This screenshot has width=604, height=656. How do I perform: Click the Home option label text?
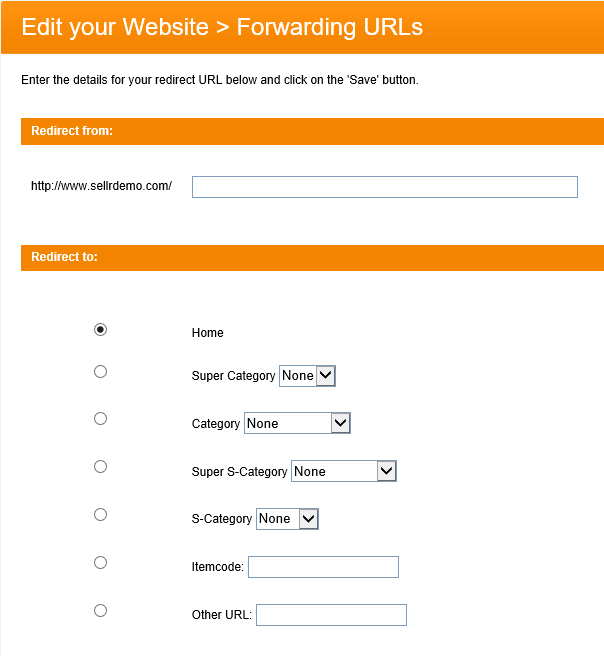tap(208, 333)
